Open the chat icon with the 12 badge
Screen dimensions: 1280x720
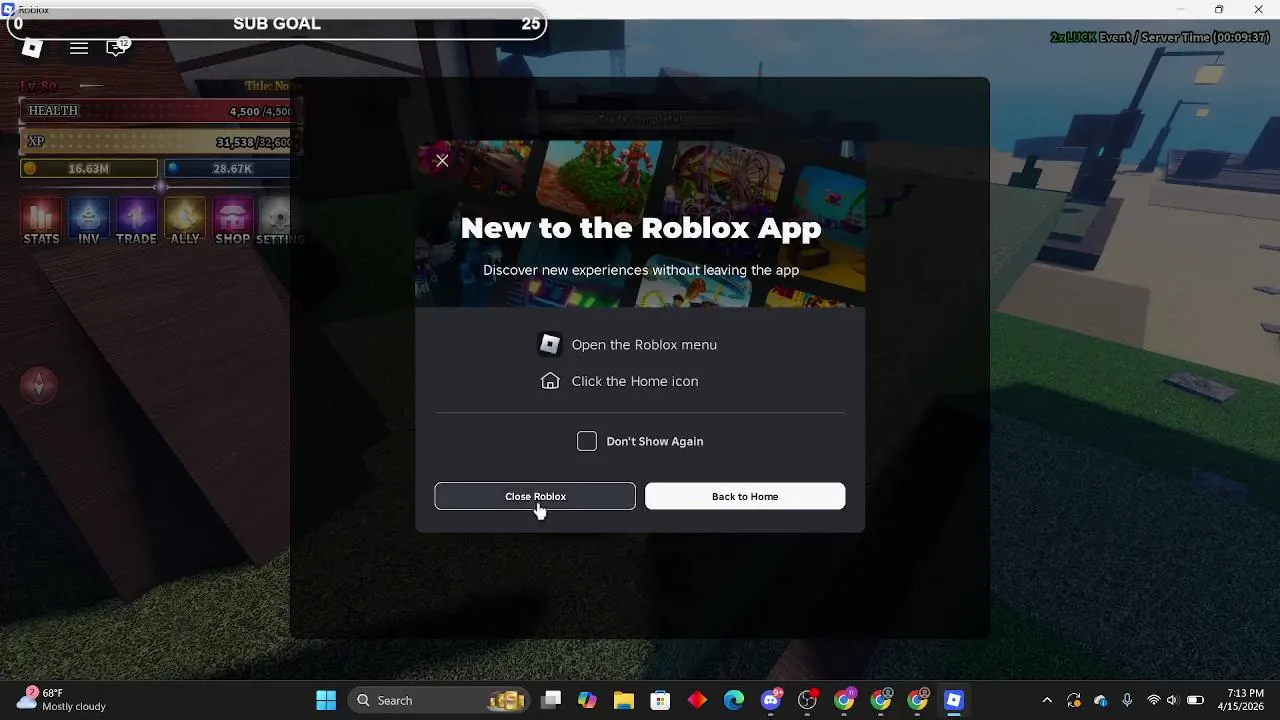click(118, 47)
